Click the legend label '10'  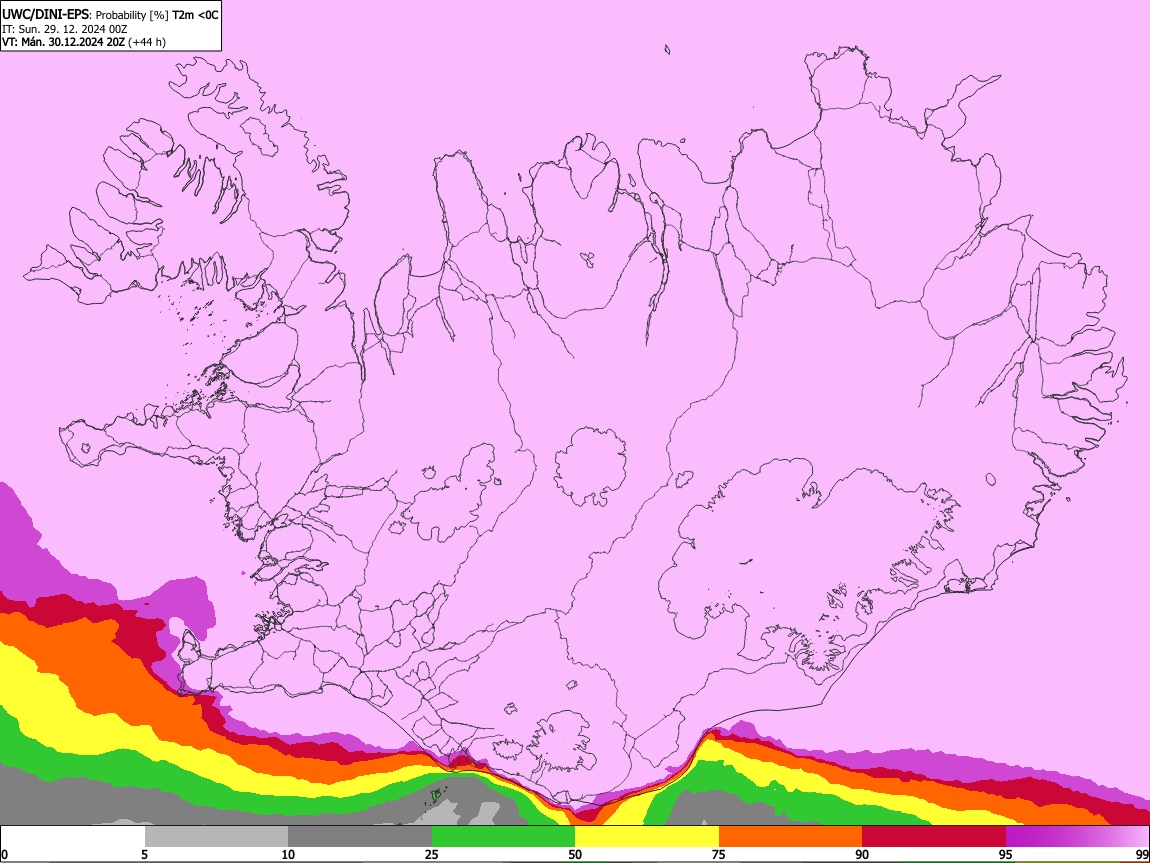[288, 854]
